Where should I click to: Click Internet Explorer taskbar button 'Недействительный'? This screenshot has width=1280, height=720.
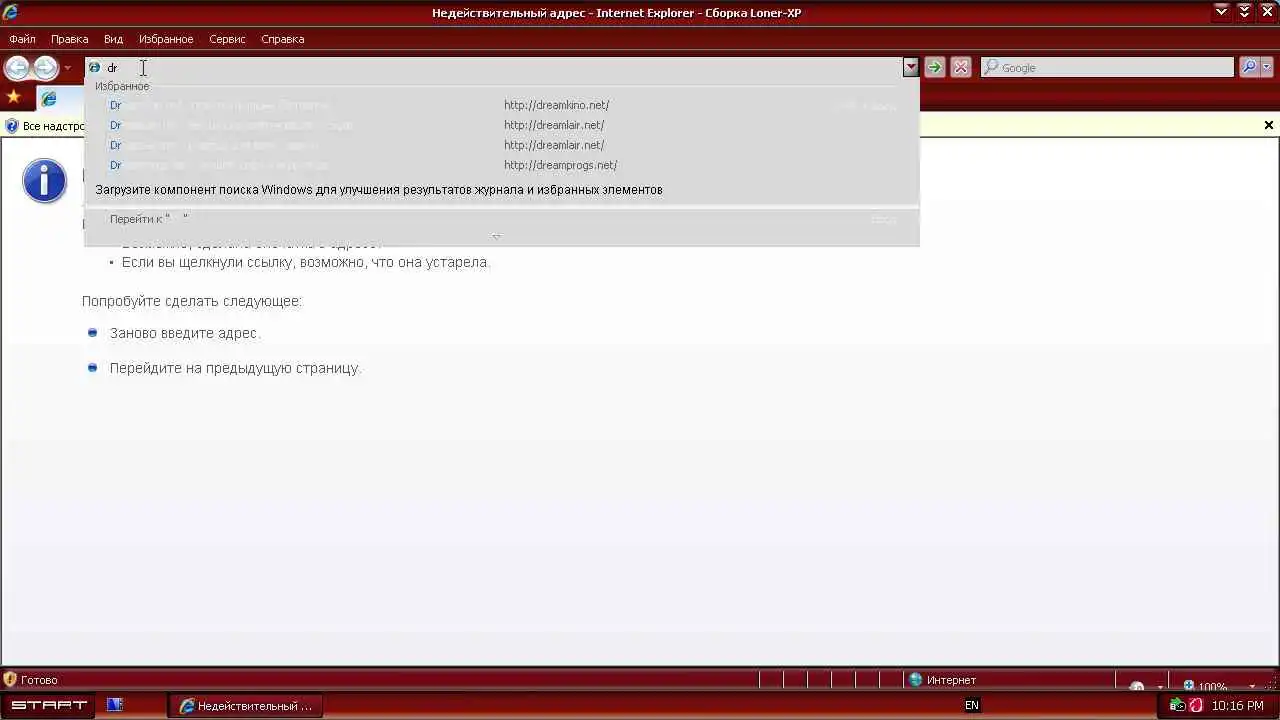click(245, 706)
